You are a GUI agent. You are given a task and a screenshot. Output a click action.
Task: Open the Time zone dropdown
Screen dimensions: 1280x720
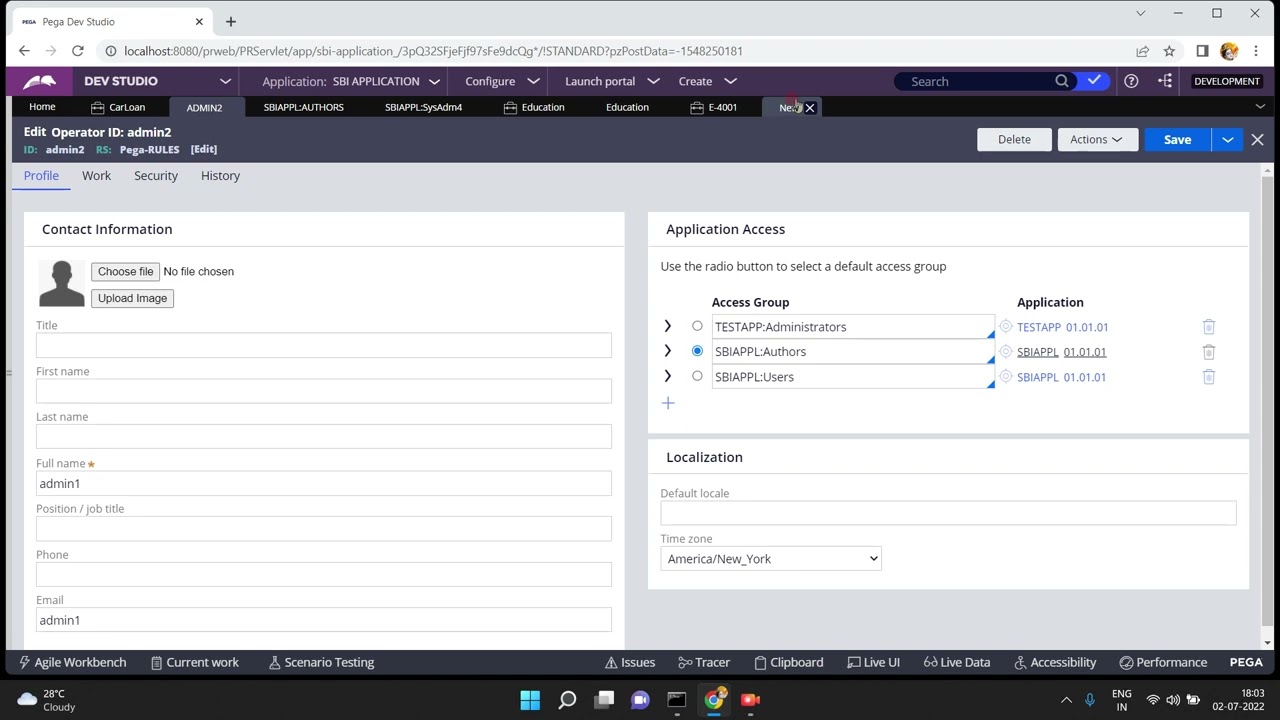click(770, 559)
